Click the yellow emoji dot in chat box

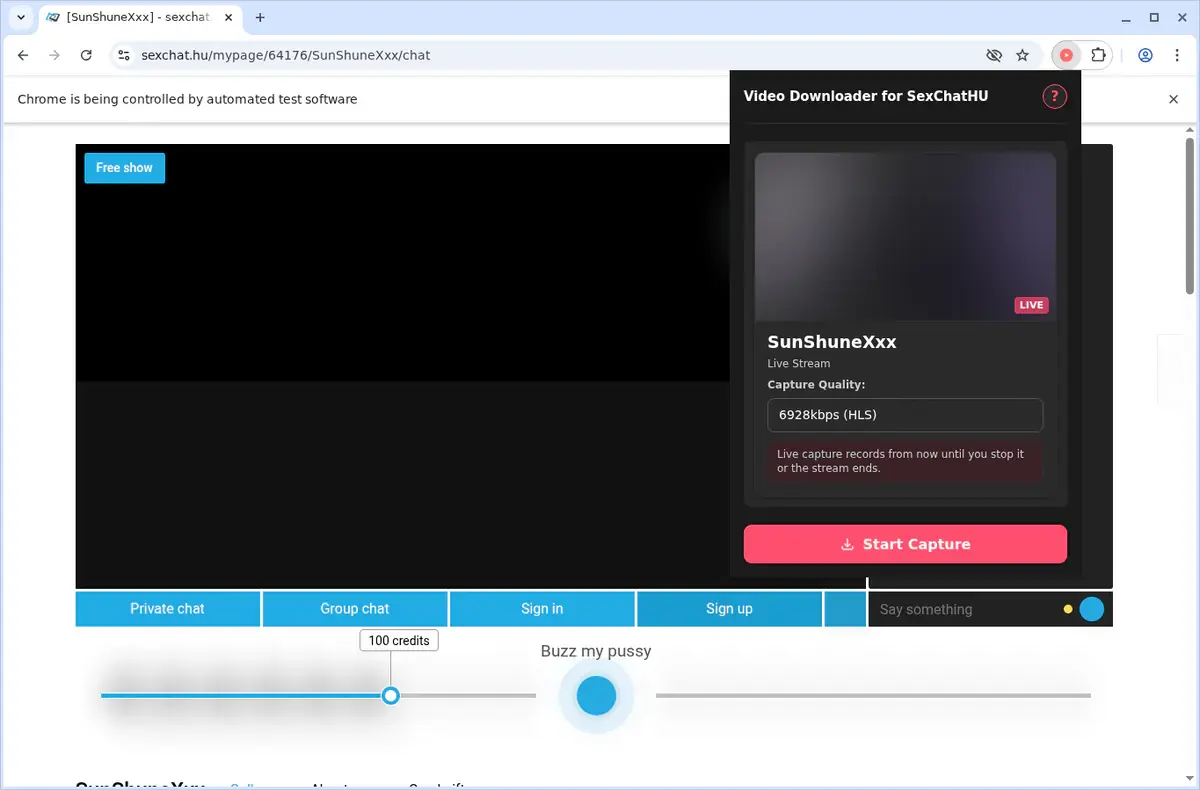(x=1068, y=609)
